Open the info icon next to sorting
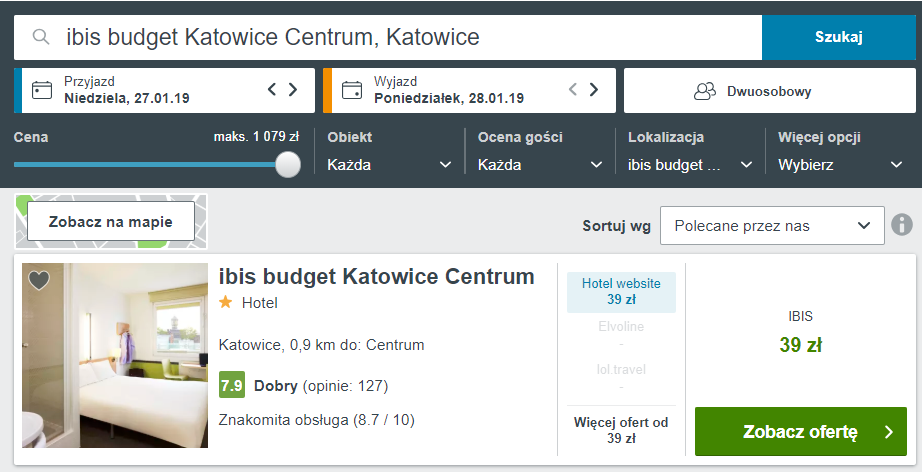The width and height of the screenshot is (922, 472). (x=902, y=225)
